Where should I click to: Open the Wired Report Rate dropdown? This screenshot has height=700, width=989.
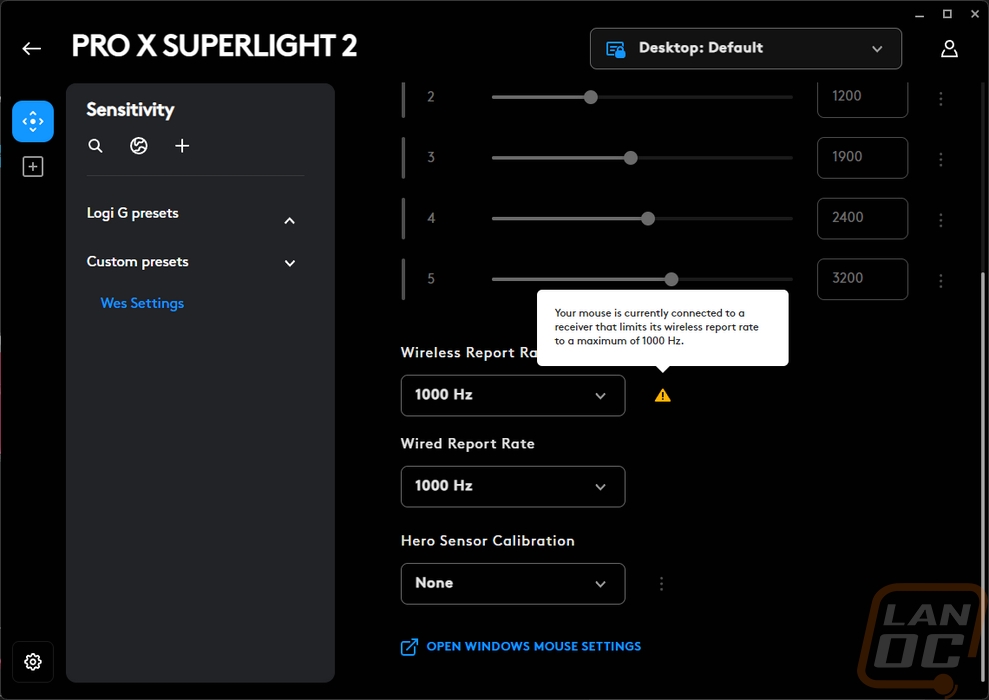pyautogui.click(x=513, y=486)
